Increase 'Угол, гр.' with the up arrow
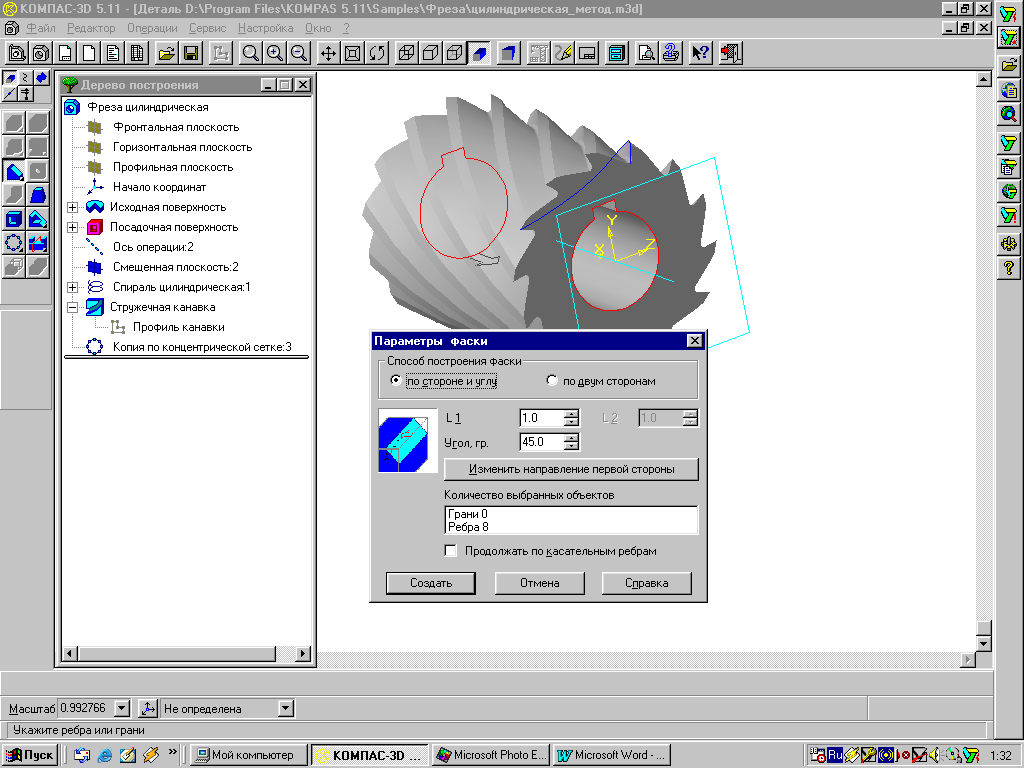Image resolution: width=1024 pixels, height=768 pixels. click(571, 438)
